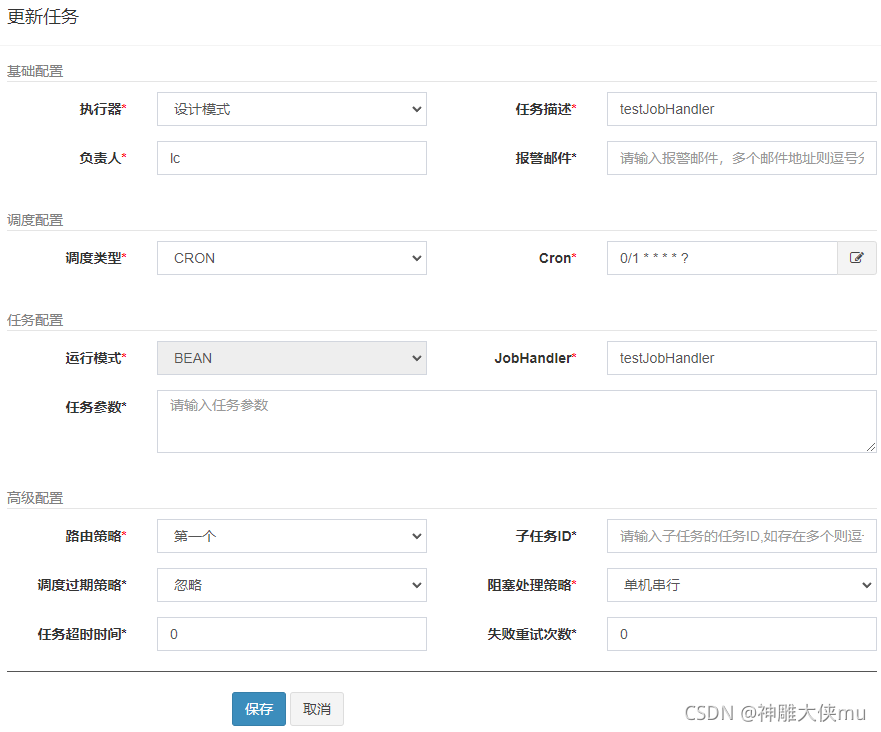This screenshot has height=732, width=881.
Task: Focus the 任务超时时间 input field
Action: (x=292, y=634)
